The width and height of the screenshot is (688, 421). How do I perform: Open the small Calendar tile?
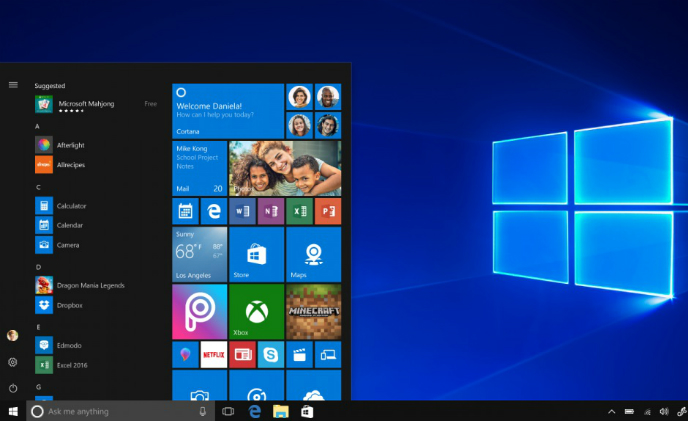[x=185, y=211]
